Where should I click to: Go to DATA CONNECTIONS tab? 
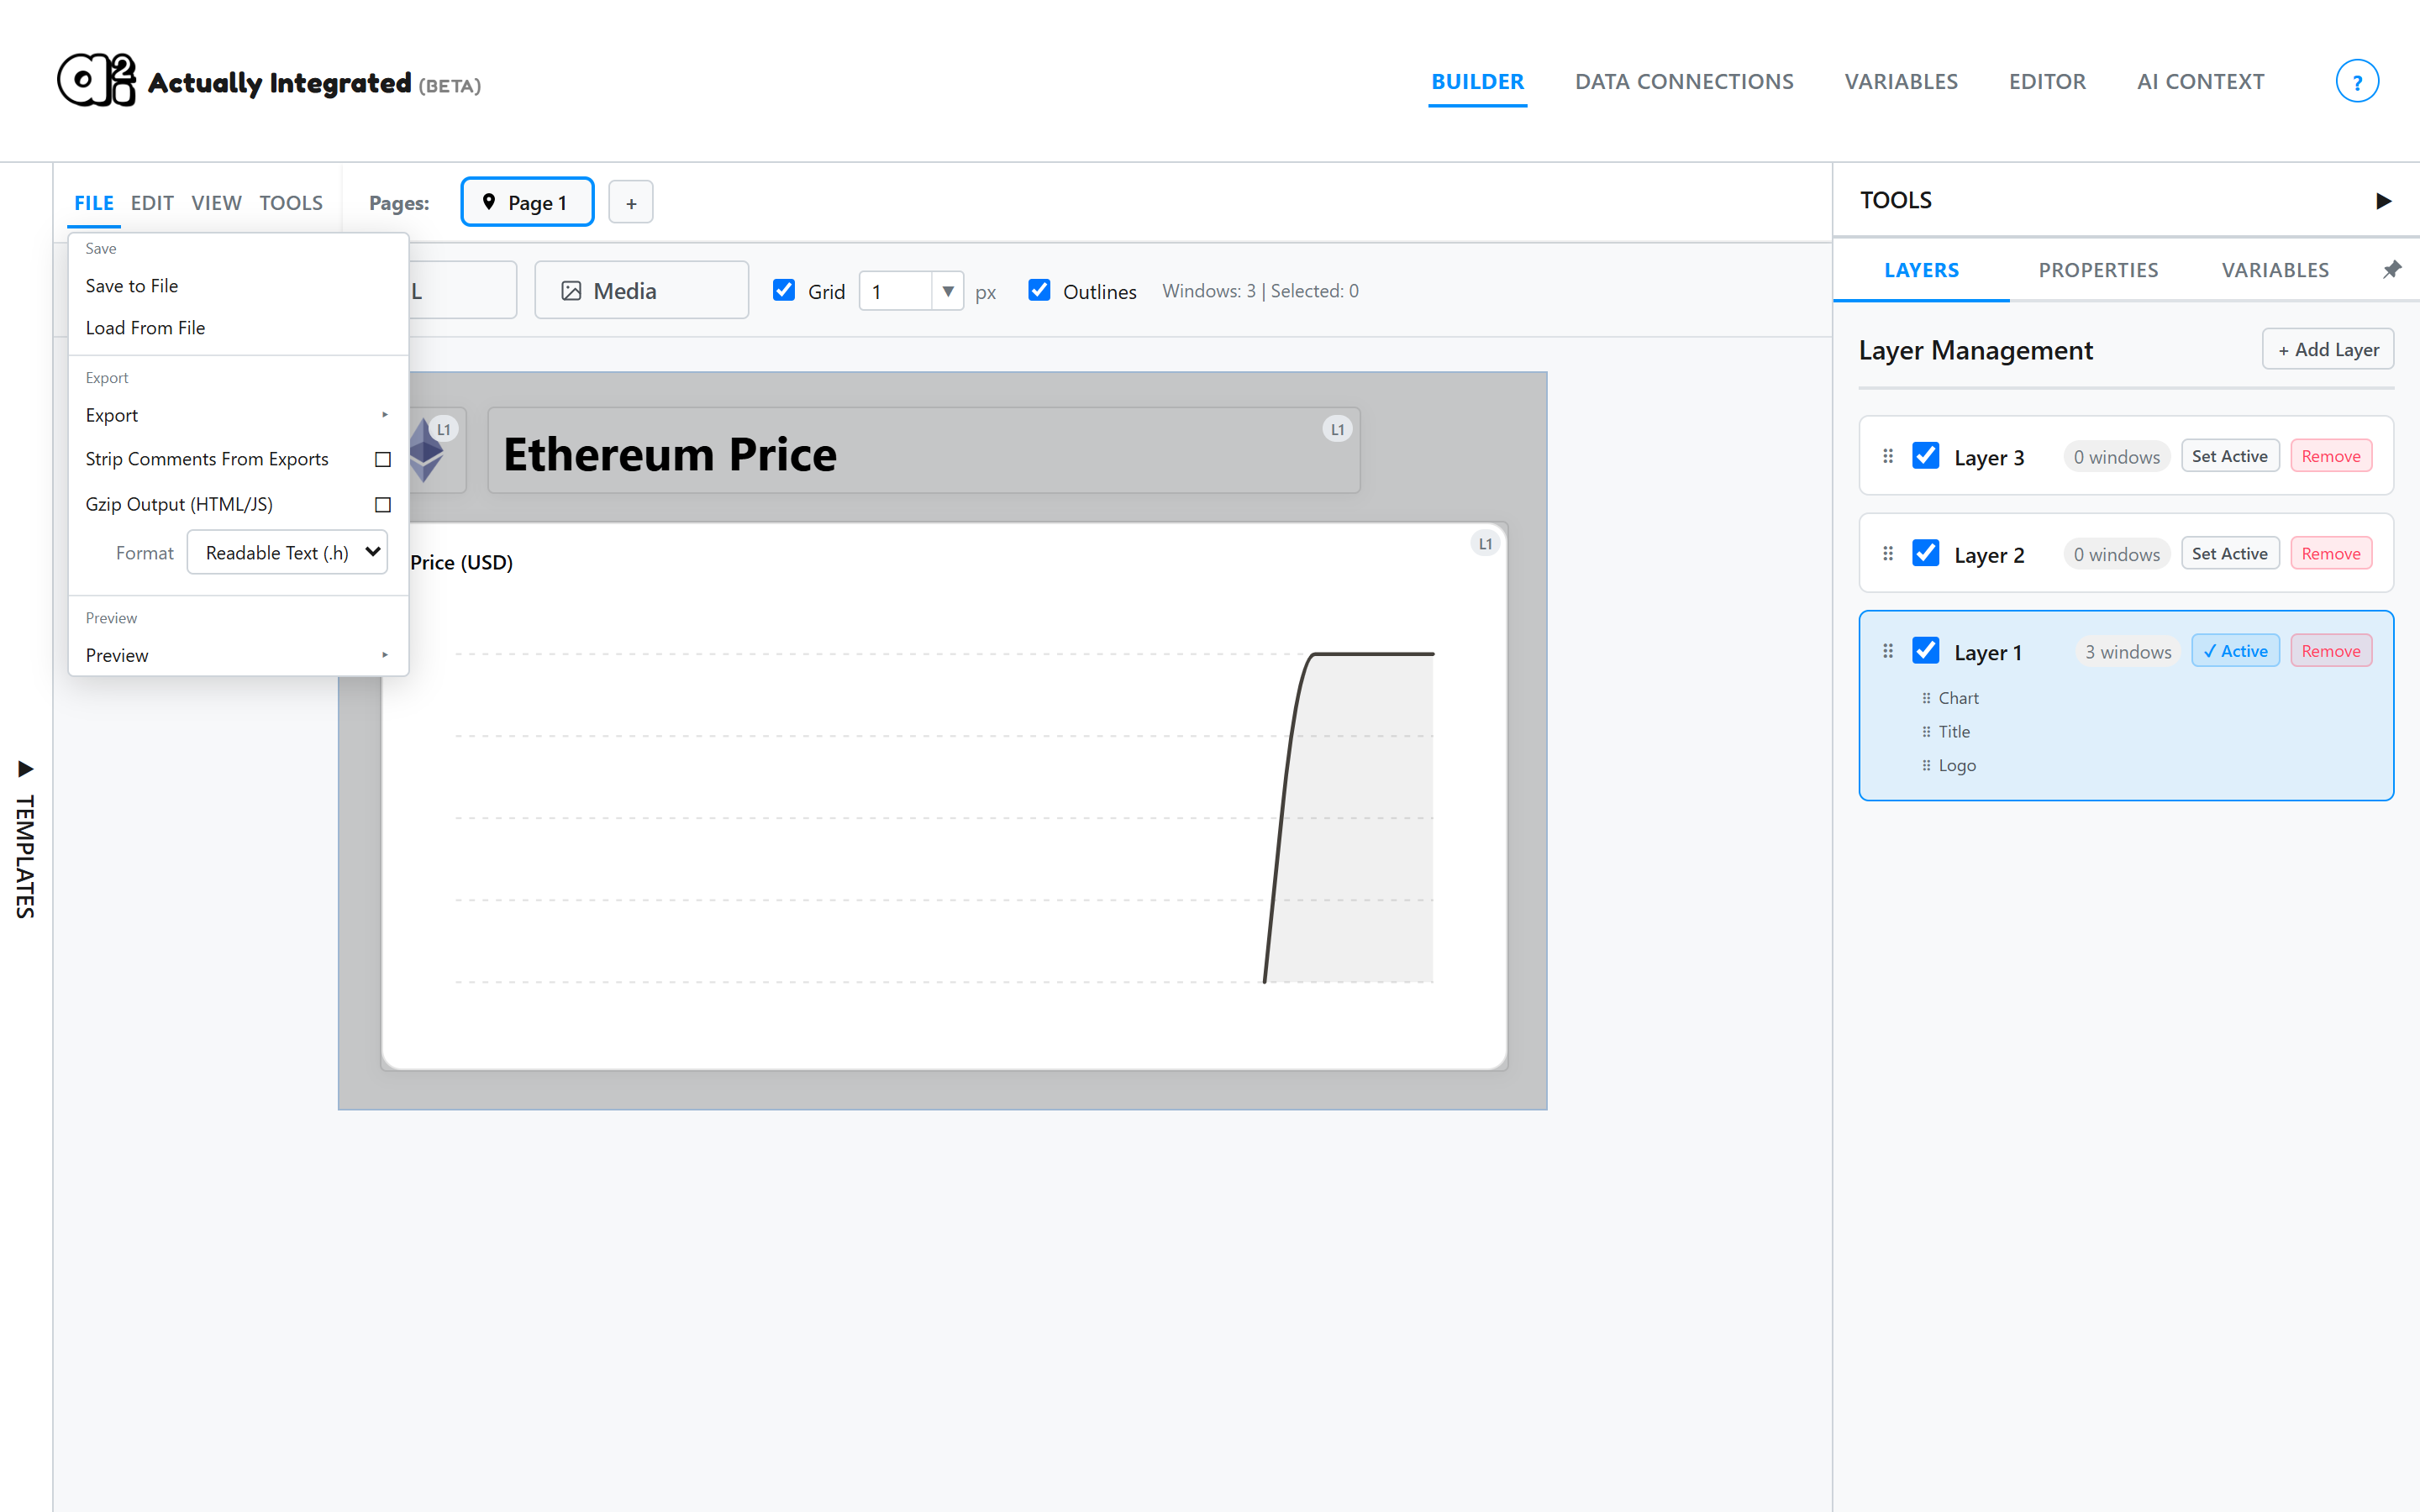tap(1684, 82)
